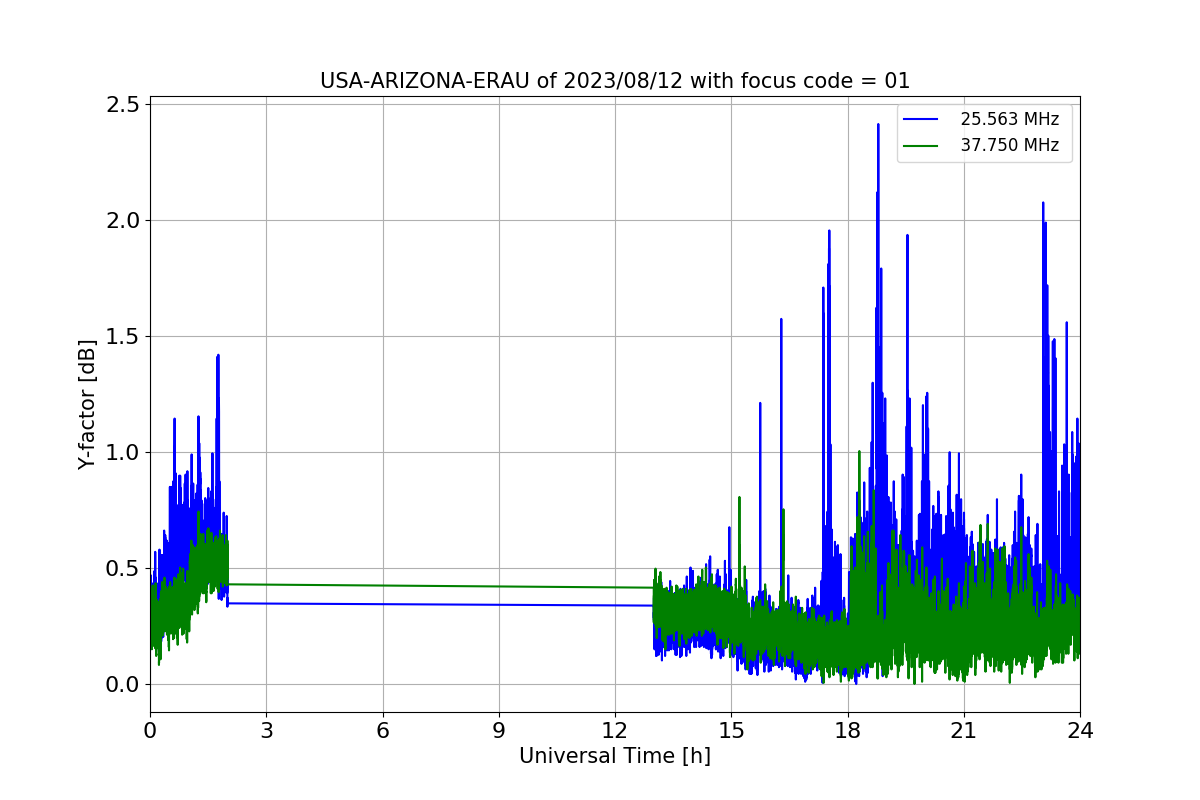Click the tallest blue peak near 2.4 dB
Viewport: 1200px width, 800px height.
[x=878, y=126]
